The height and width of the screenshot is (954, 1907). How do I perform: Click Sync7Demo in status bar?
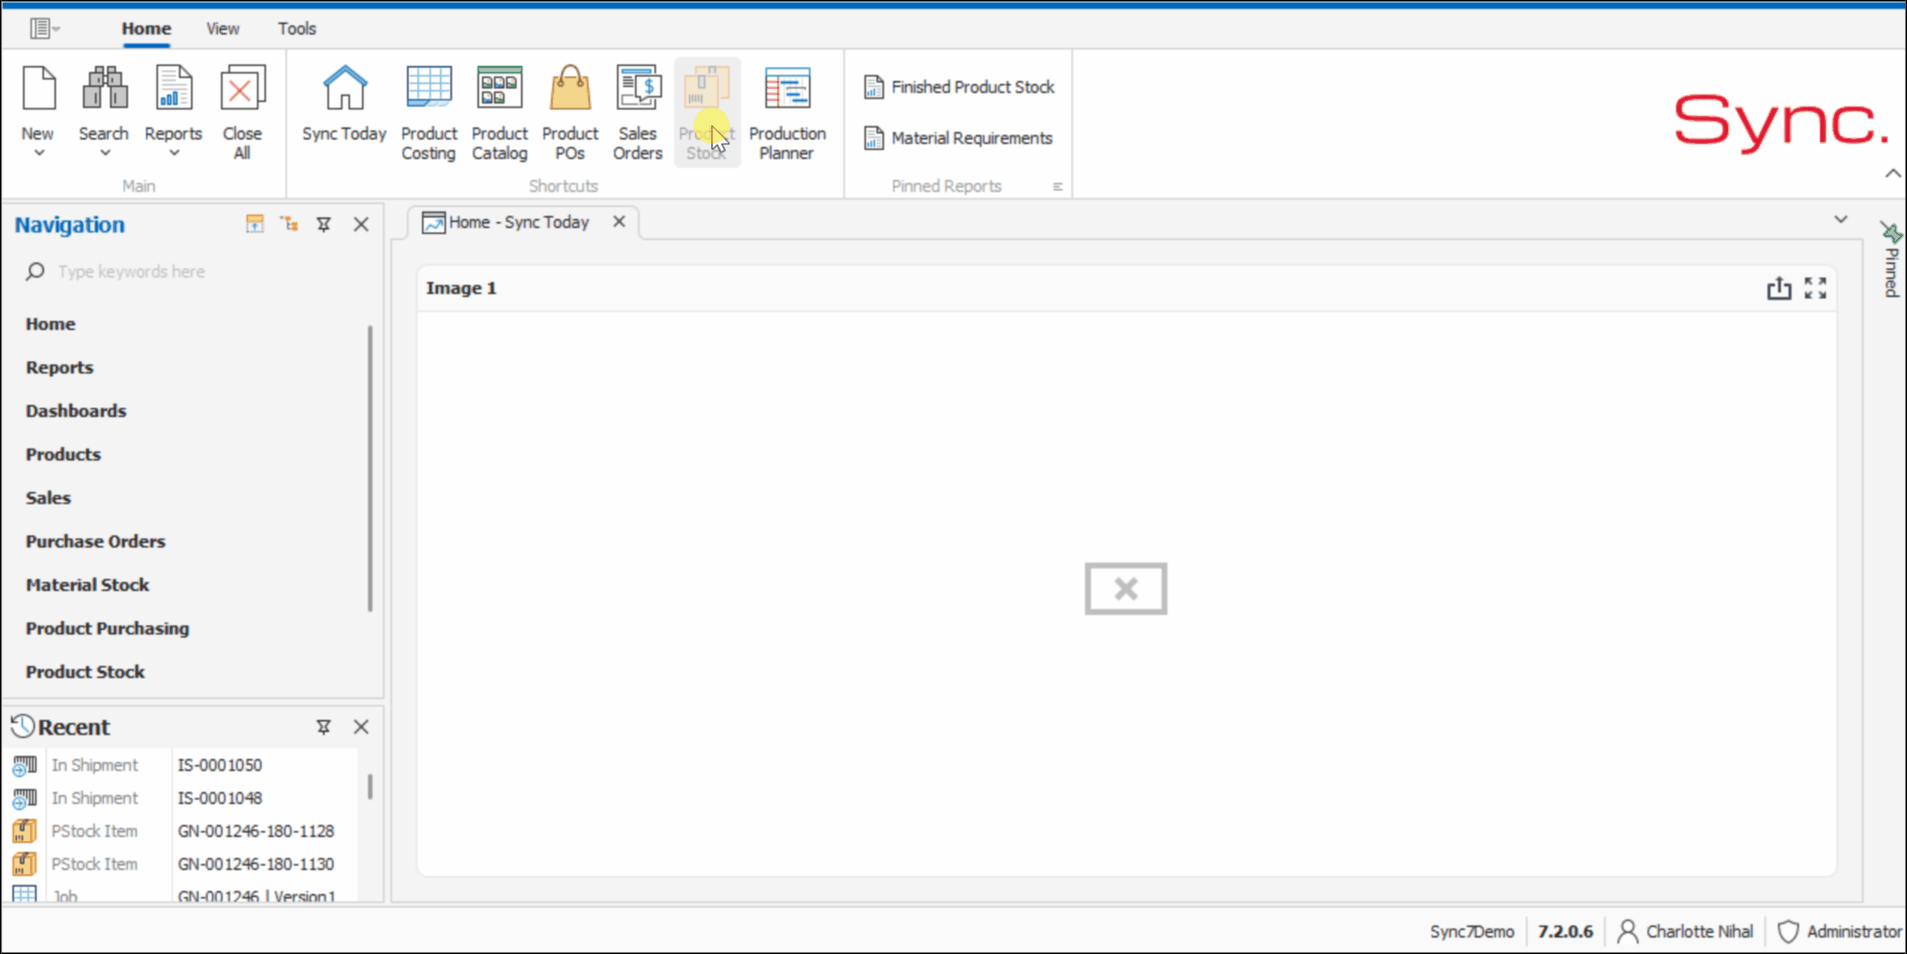(x=1471, y=931)
